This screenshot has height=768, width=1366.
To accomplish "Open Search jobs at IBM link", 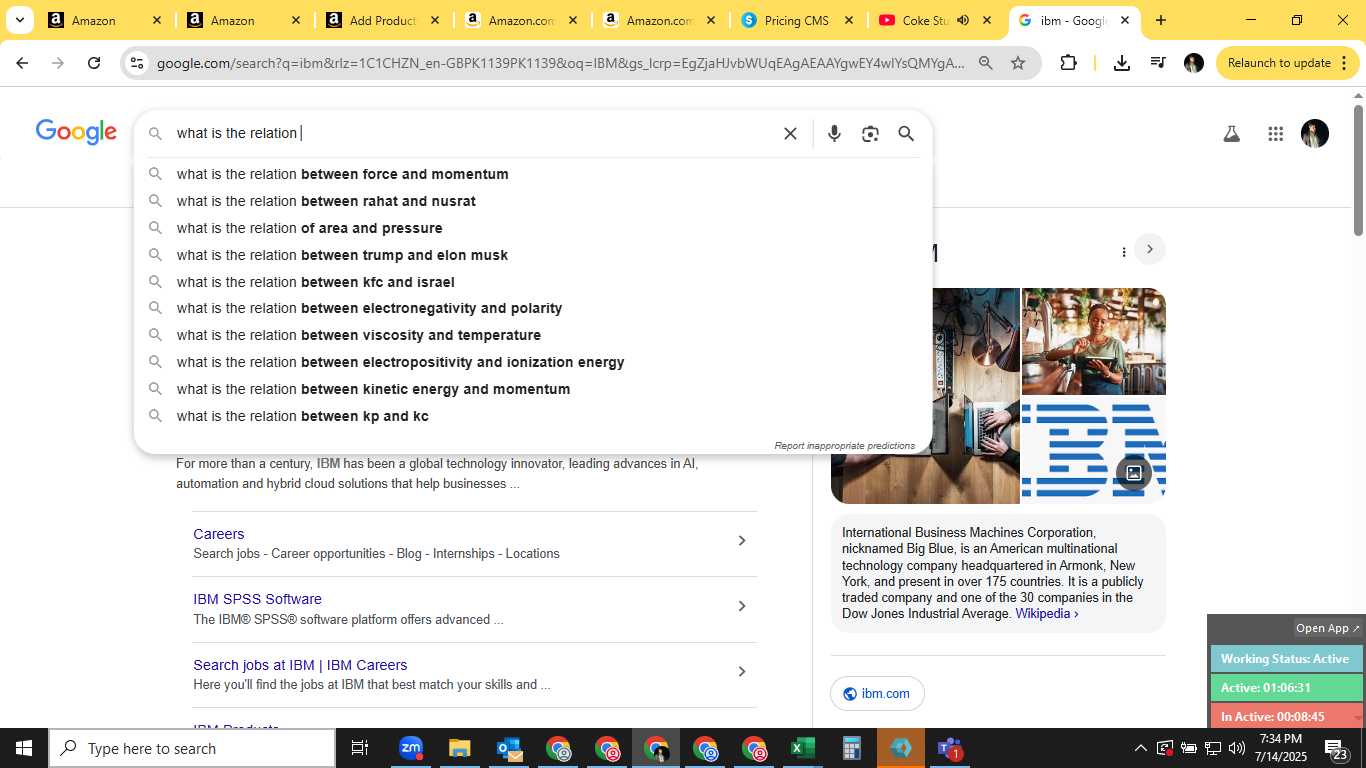I will pyautogui.click(x=300, y=665).
